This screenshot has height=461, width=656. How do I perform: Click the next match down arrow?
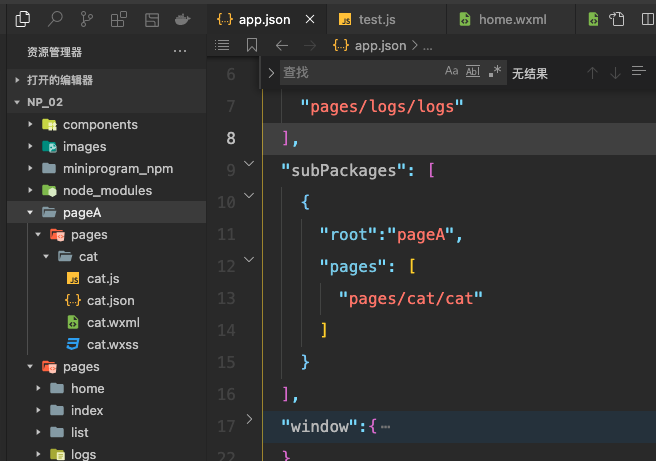615,73
